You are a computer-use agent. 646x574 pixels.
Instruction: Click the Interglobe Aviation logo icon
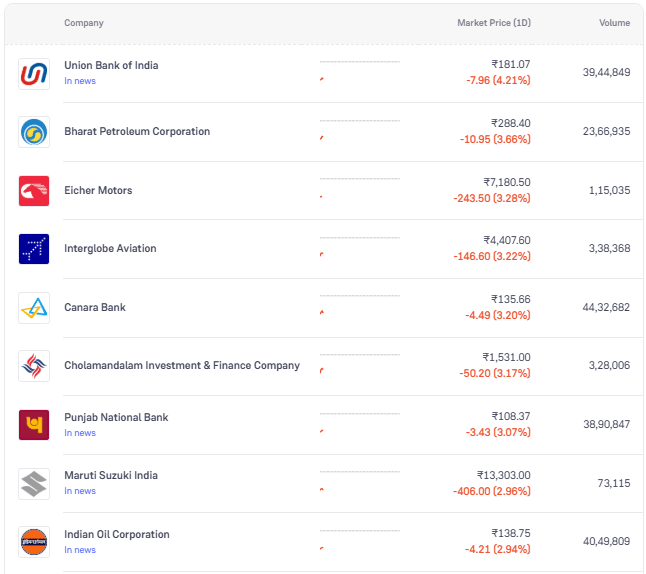34,249
